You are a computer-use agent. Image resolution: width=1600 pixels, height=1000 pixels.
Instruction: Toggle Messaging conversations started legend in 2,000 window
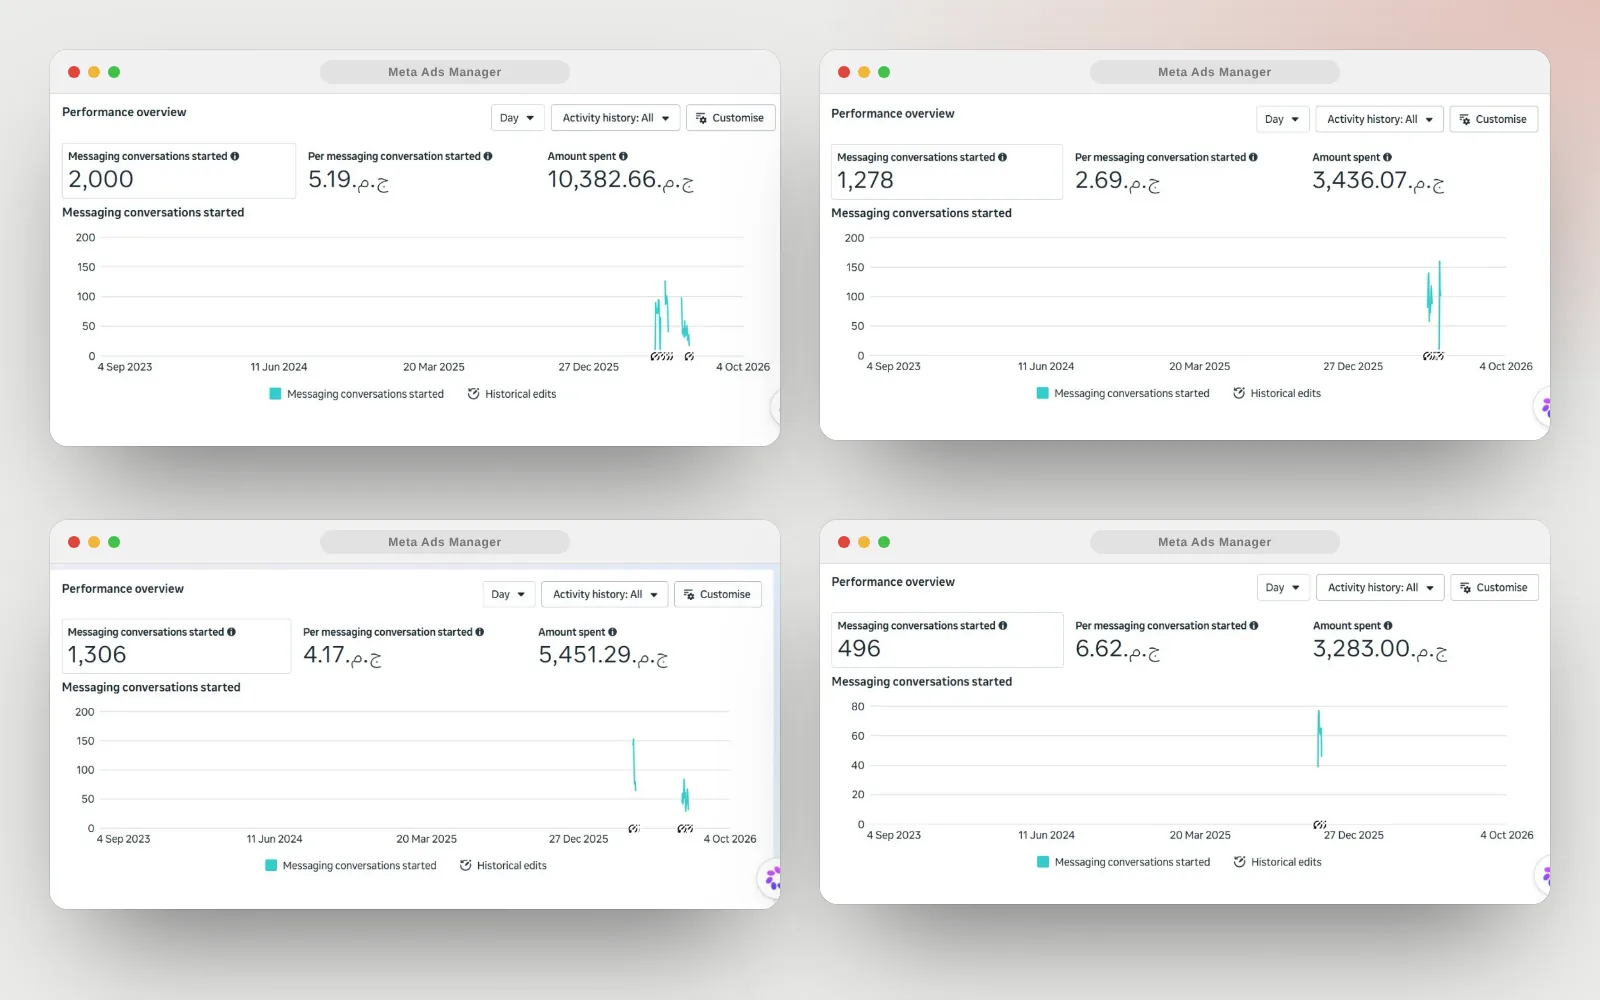pos(357,394)
